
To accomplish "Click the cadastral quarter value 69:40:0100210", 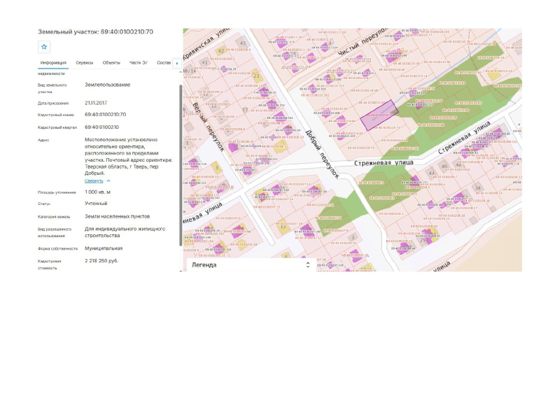I will tap(102, 127).
